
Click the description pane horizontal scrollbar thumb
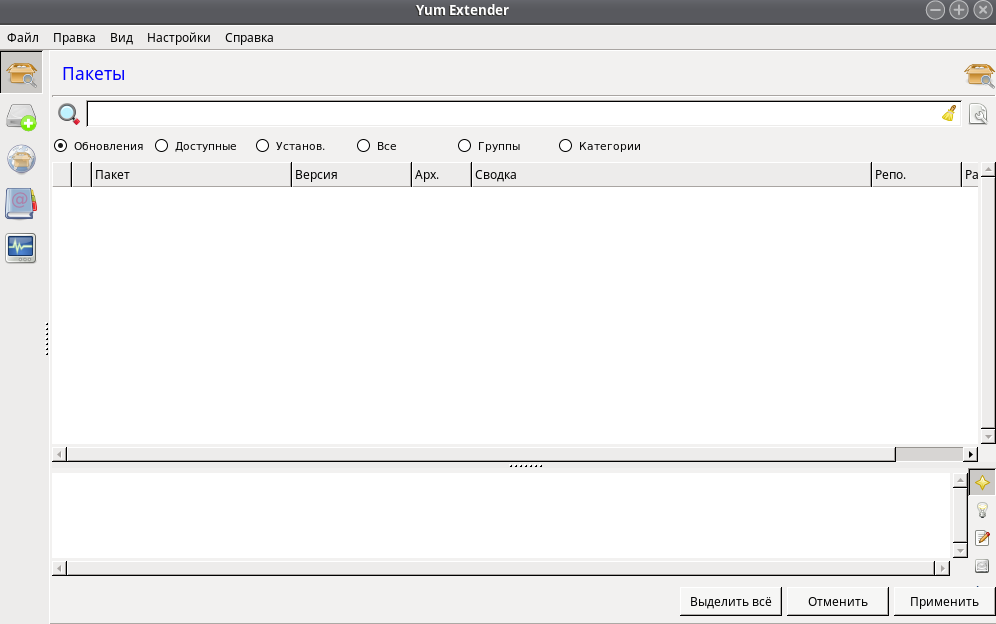[500, 567]
